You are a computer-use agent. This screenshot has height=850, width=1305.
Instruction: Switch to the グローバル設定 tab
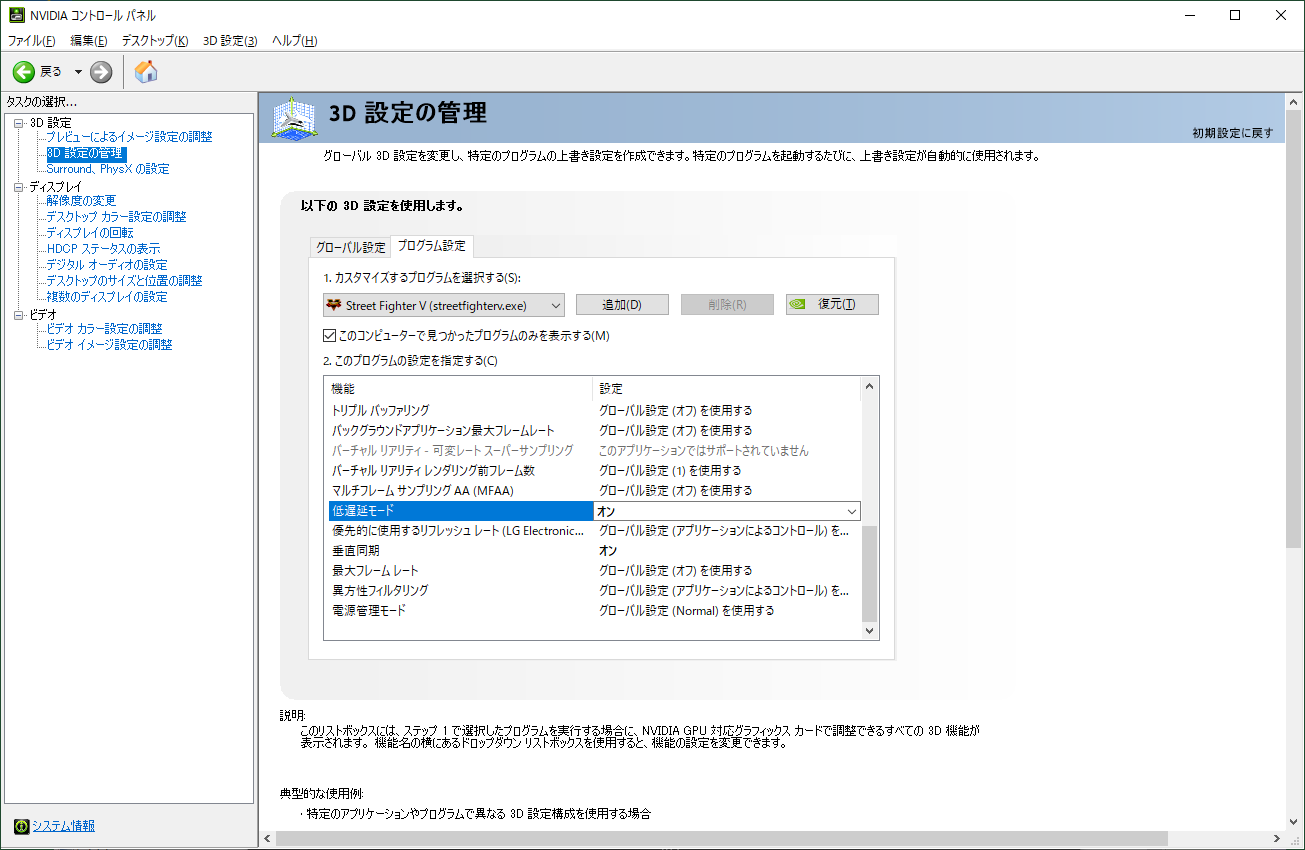[348, 245]
